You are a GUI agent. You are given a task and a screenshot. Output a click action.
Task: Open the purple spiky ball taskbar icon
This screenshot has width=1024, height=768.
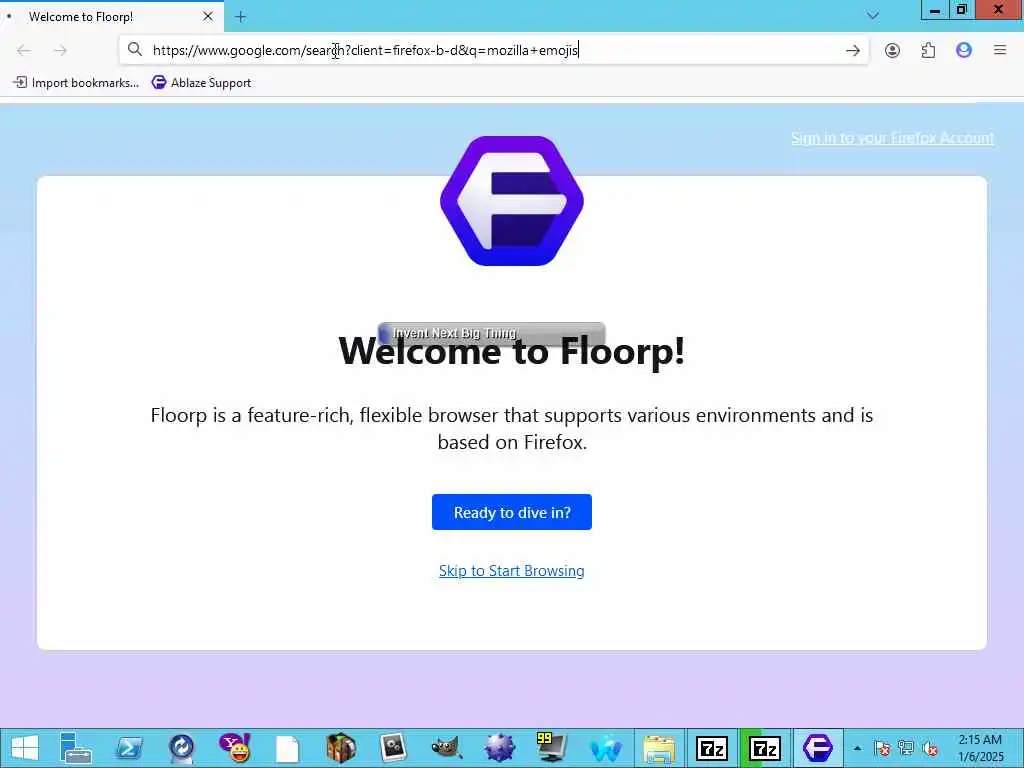(500, 748)
